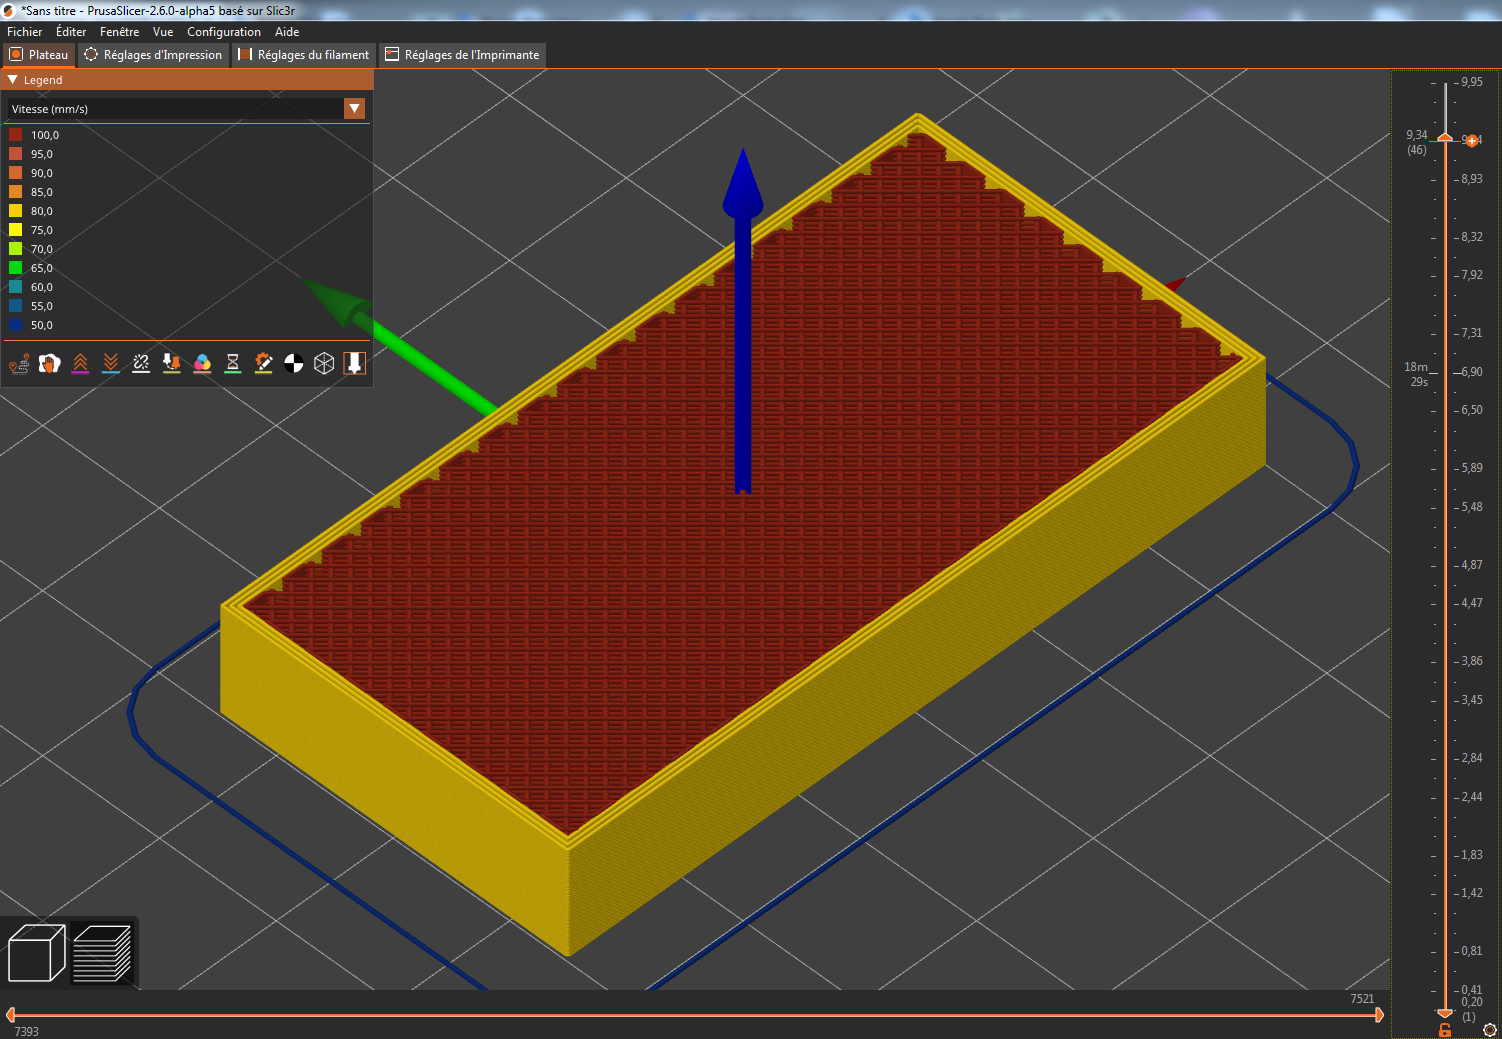The image size is (1502, 1039).
Task: Show retractions in the G-code preview
Action: click(80, 363)
